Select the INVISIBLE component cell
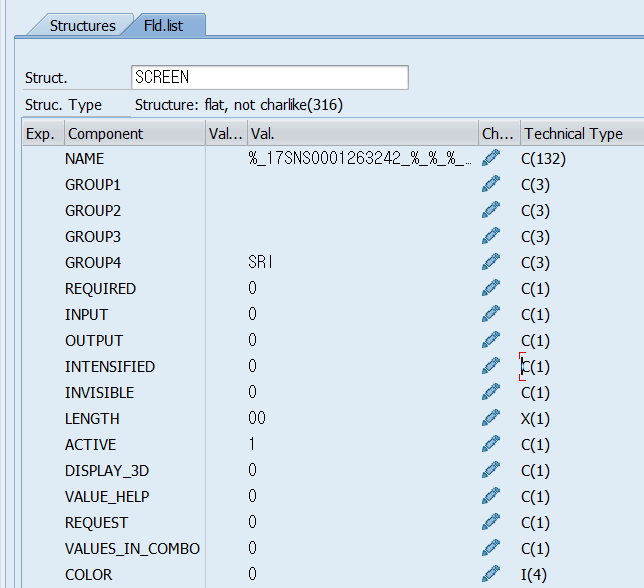Viewport: 644px width, 588px height. [x=135, y=393]
